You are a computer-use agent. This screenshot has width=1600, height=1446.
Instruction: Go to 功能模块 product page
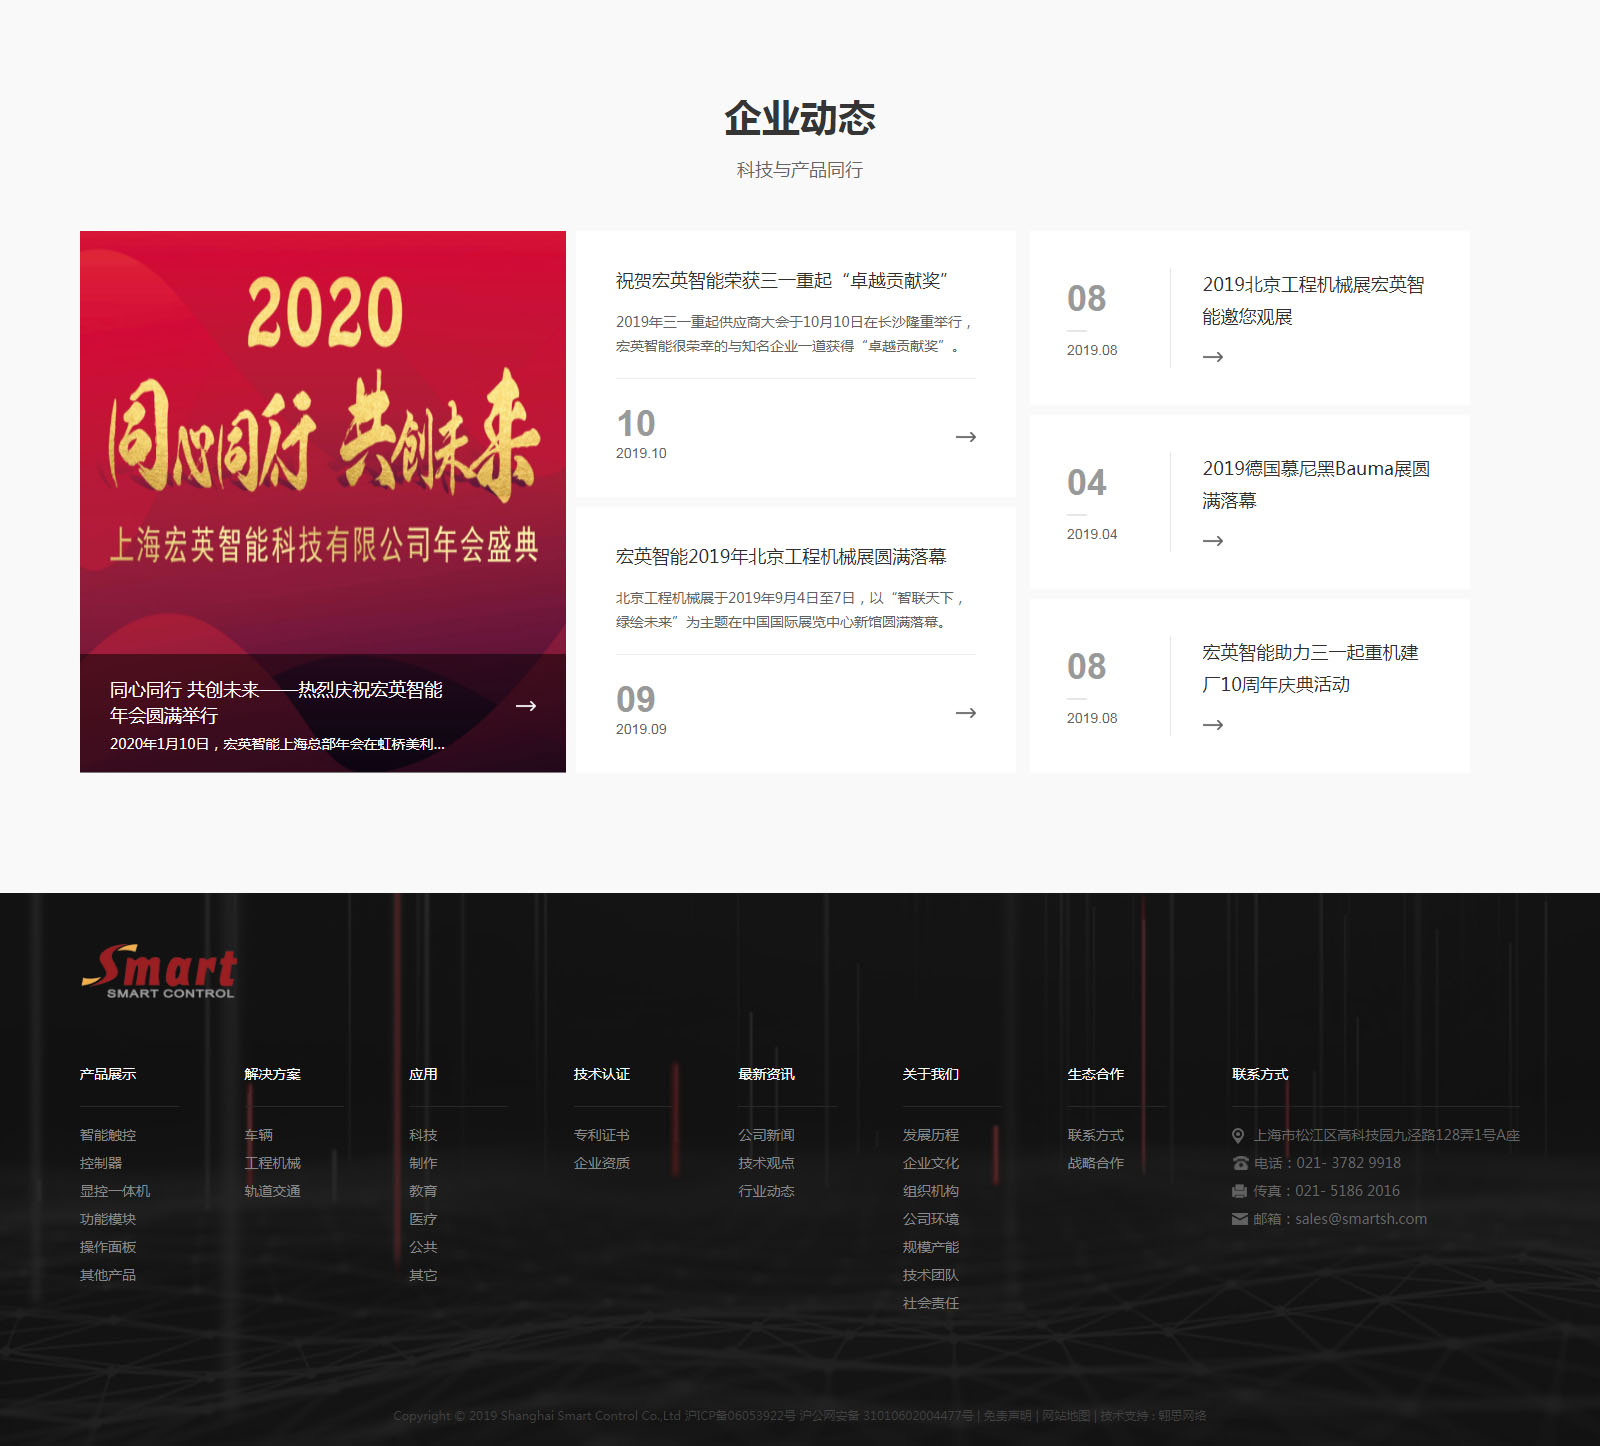pos(108,1219)
